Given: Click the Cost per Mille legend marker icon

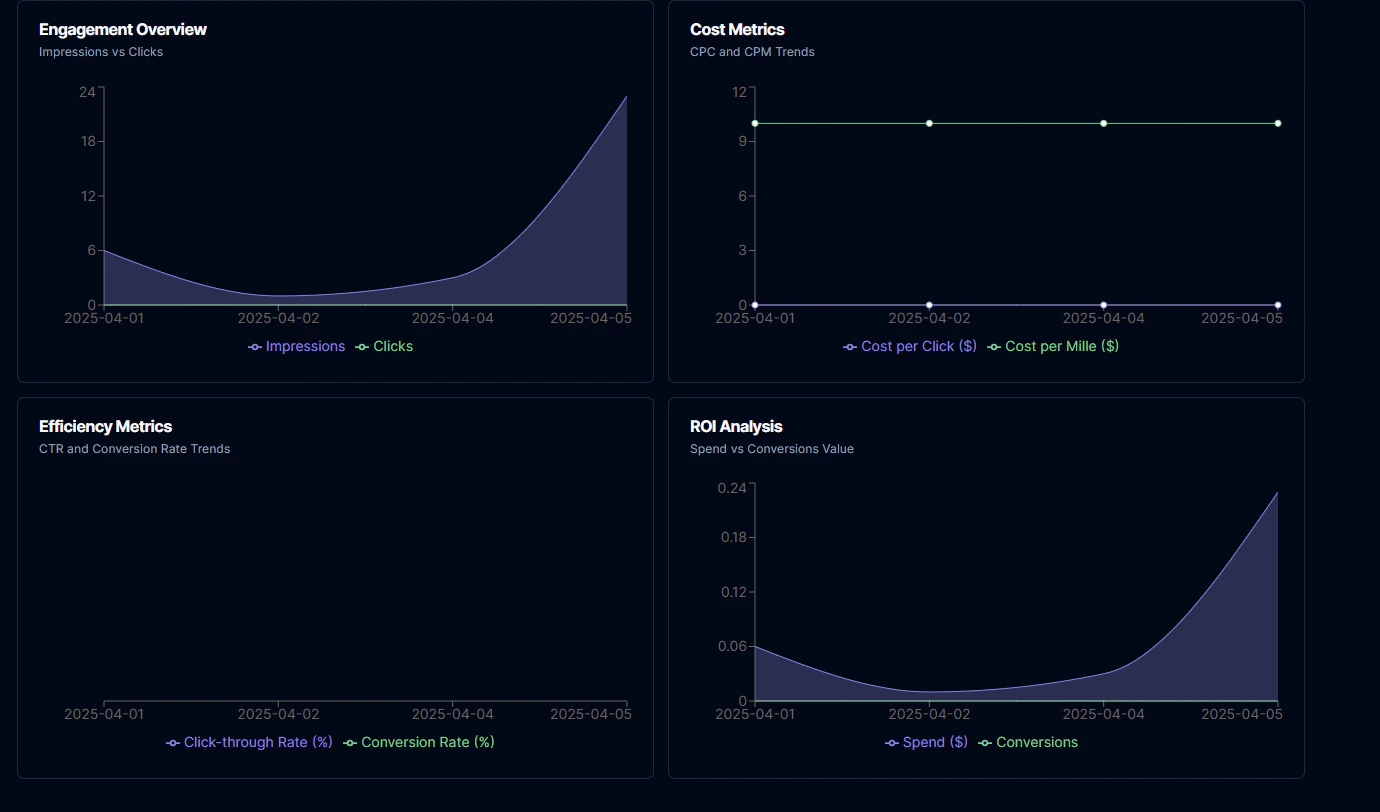Looking at the screenshot, I should click(x=991, y=346).
